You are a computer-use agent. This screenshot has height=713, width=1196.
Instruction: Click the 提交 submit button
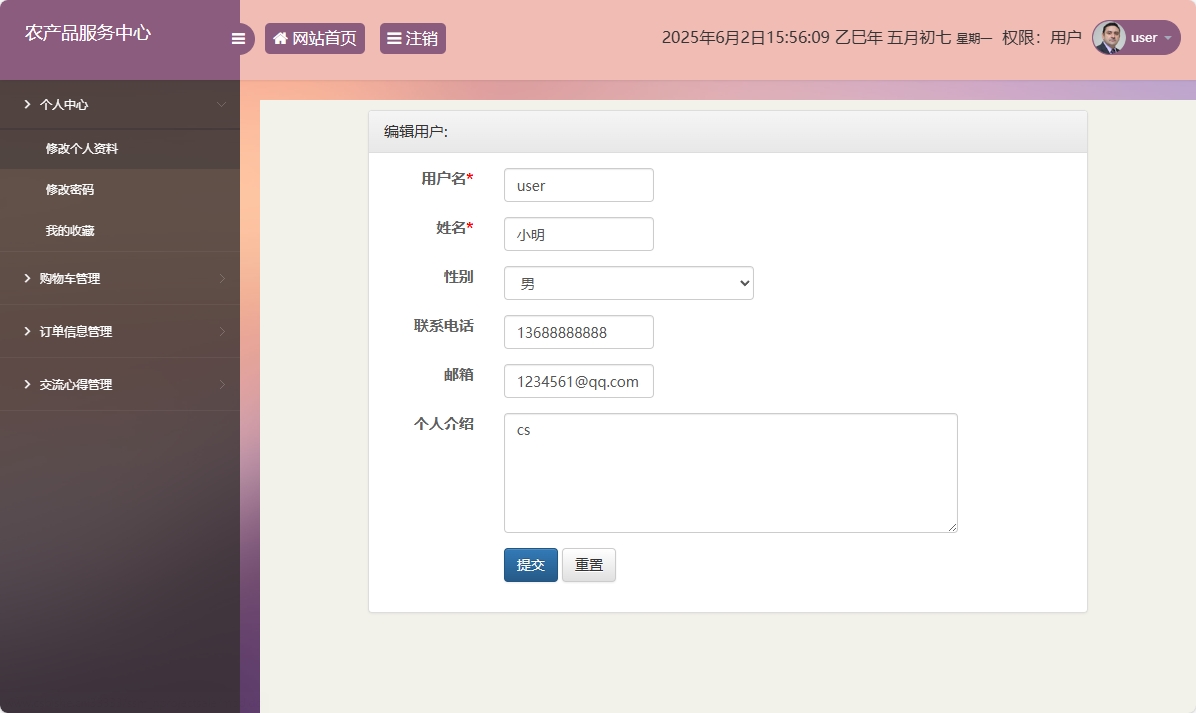[530, 565]
